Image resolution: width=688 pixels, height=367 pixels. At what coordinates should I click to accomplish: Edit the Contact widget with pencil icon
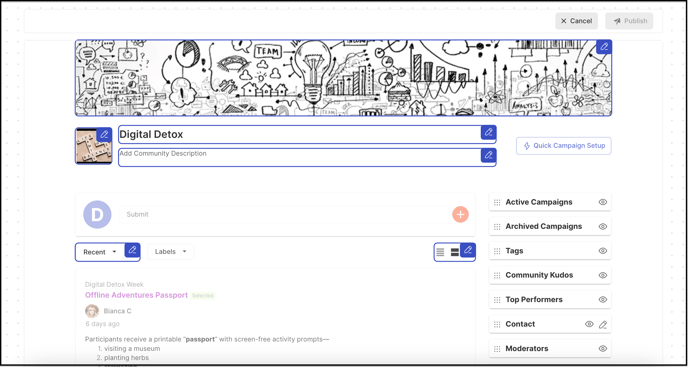(x=603, y=324)
